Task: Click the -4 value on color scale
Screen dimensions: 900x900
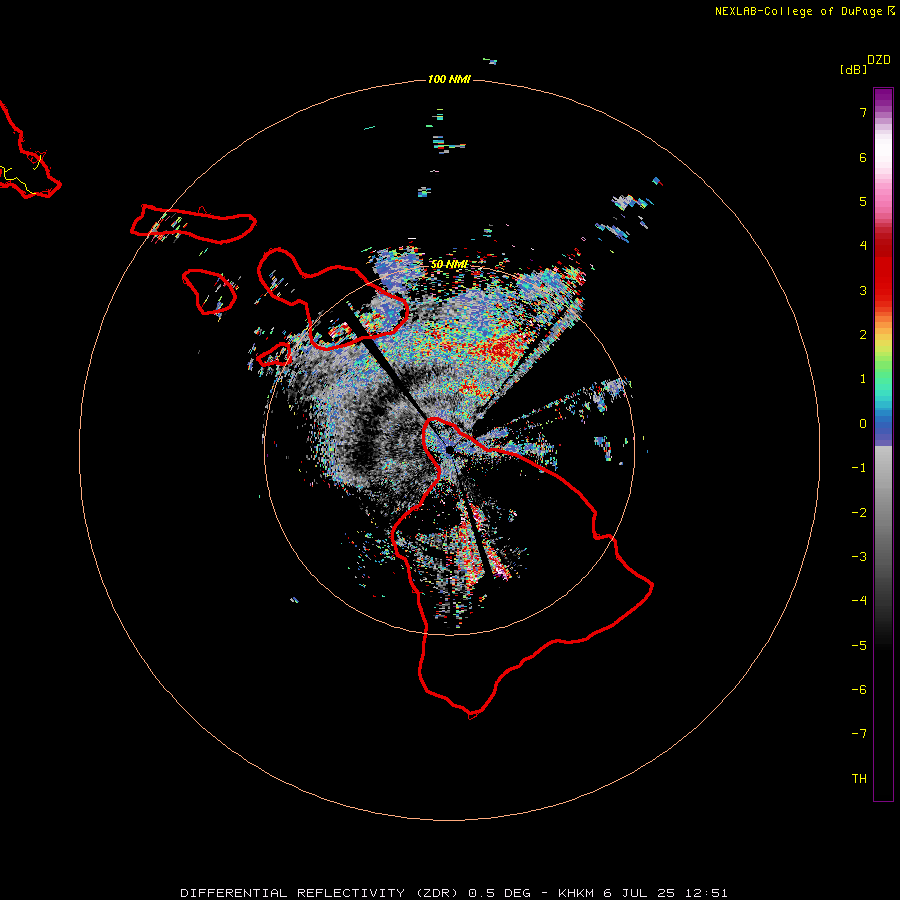Action: point(859,600)
